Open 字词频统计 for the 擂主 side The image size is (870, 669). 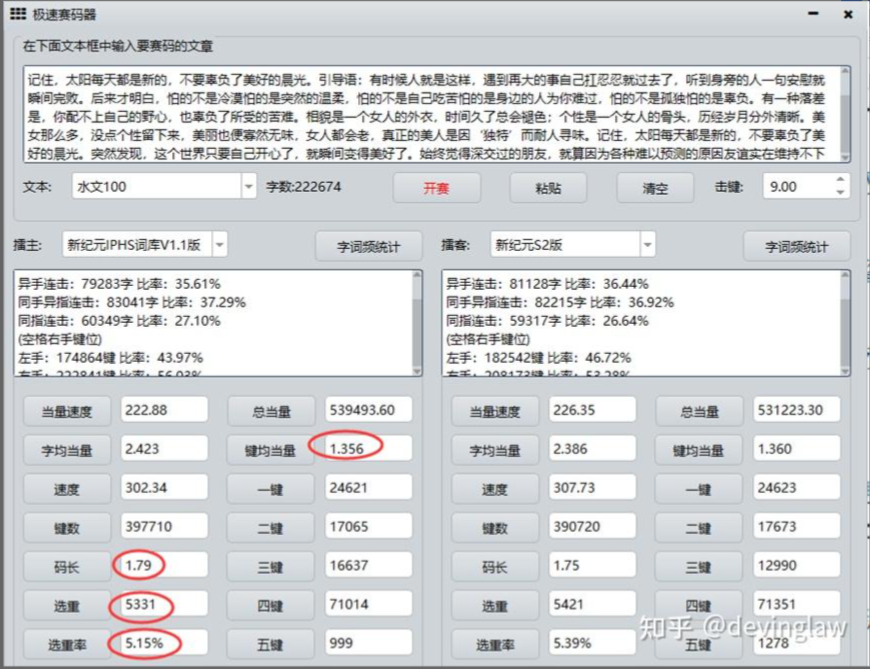click(368, 246)
